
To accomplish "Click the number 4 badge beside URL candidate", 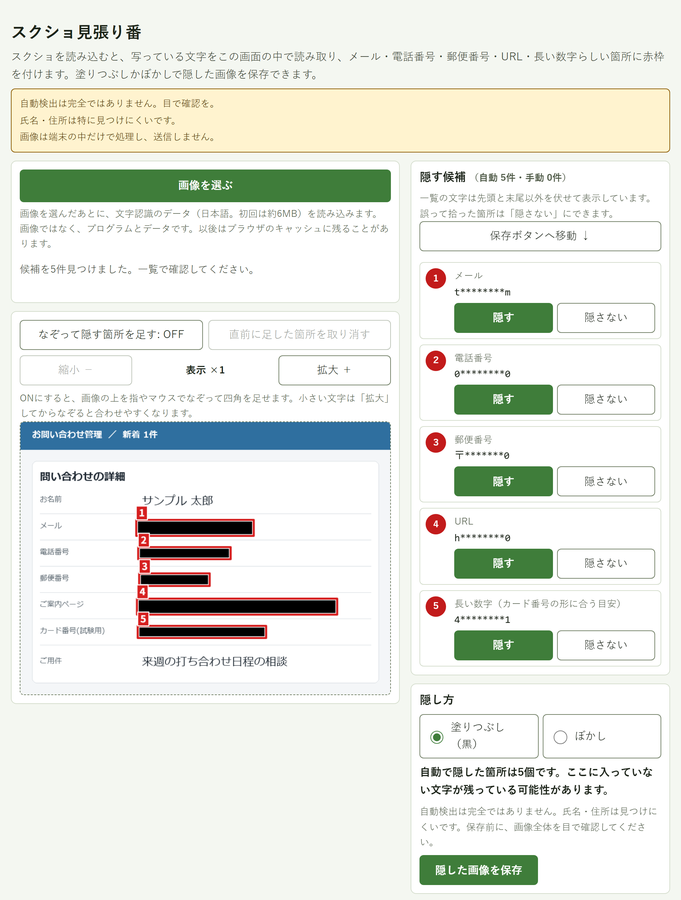I will point(436,525).
